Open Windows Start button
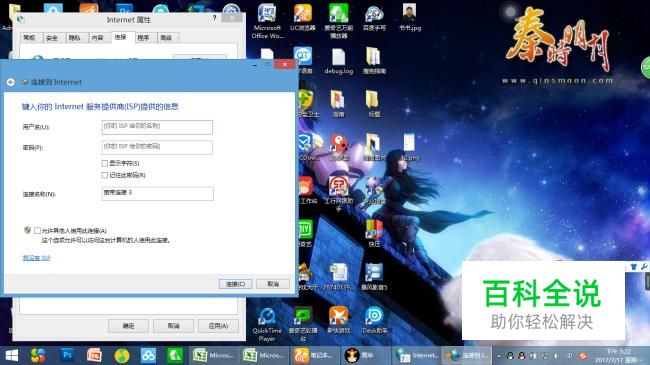This screenshot has height=365, width=650. click(12, 355)
